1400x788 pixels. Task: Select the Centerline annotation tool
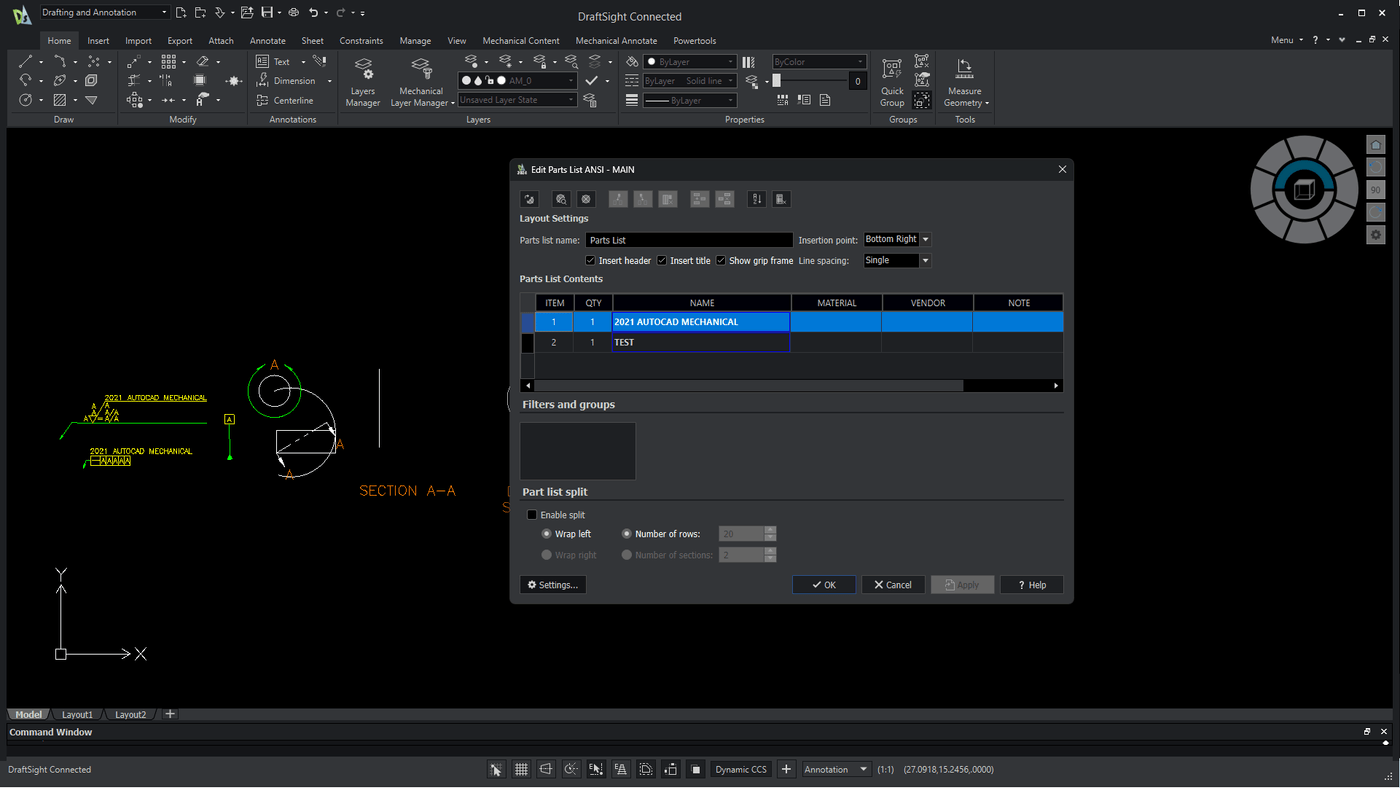point(286,100)
